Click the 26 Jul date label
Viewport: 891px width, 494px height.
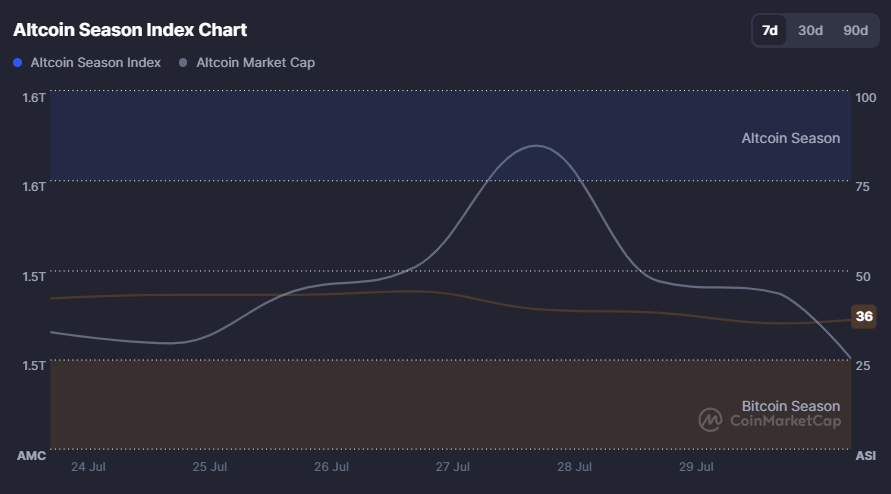(331, 466)
